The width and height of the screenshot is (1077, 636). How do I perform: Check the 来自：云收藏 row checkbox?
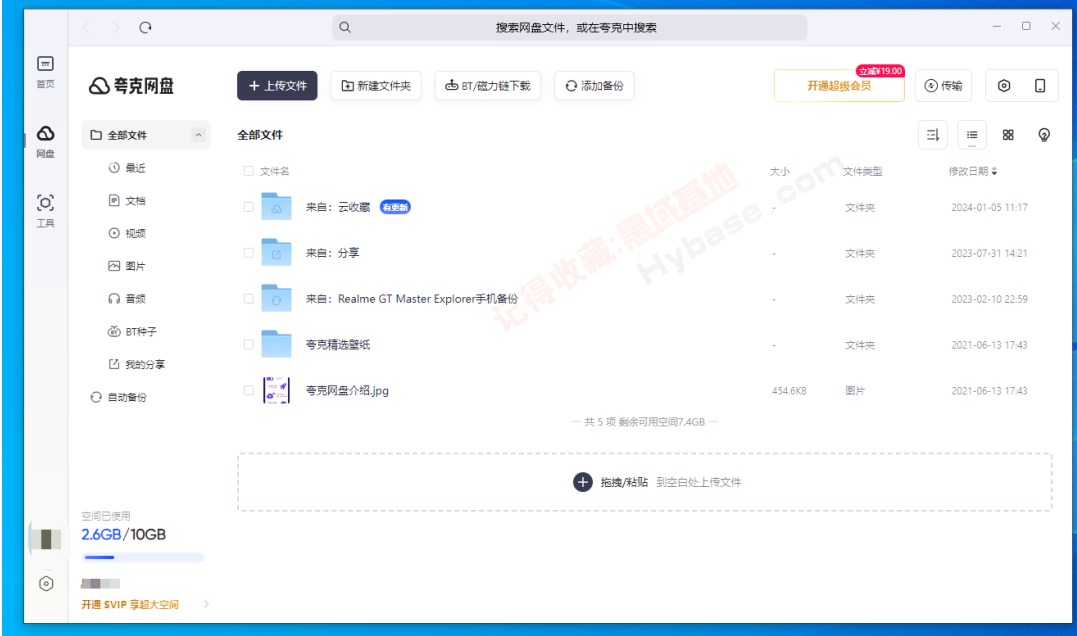pyautogui.click(x=249, y=207)
